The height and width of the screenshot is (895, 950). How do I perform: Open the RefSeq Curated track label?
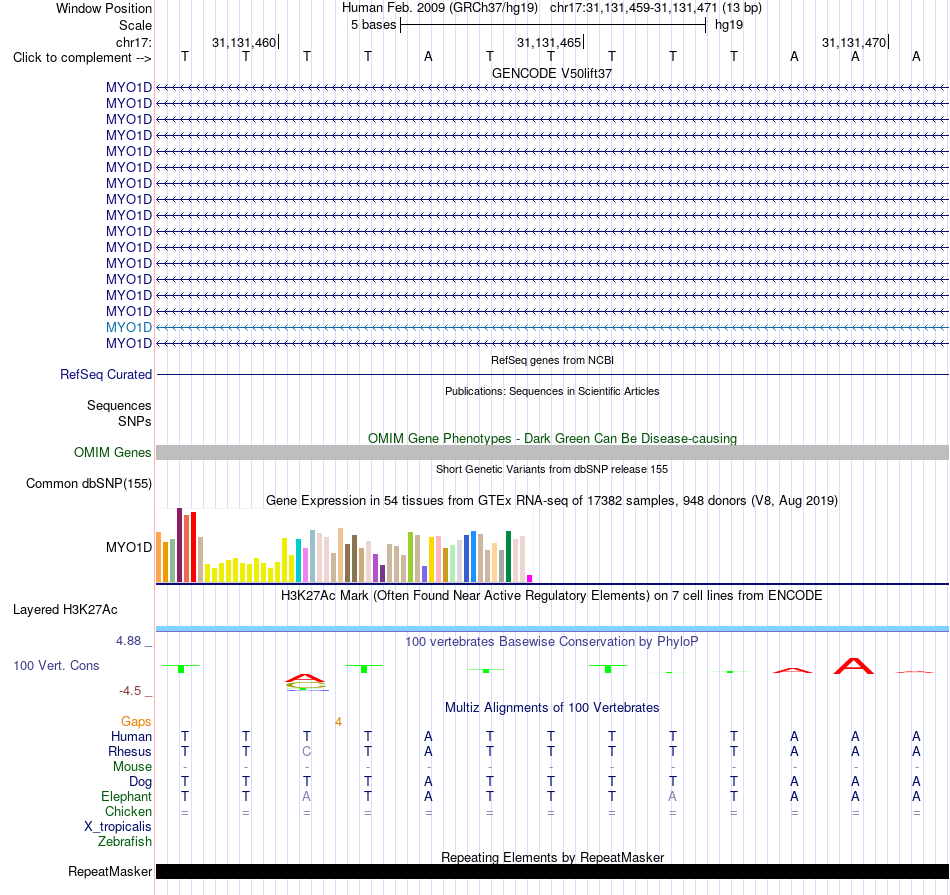pyautogui.click(x=105, y=374)
